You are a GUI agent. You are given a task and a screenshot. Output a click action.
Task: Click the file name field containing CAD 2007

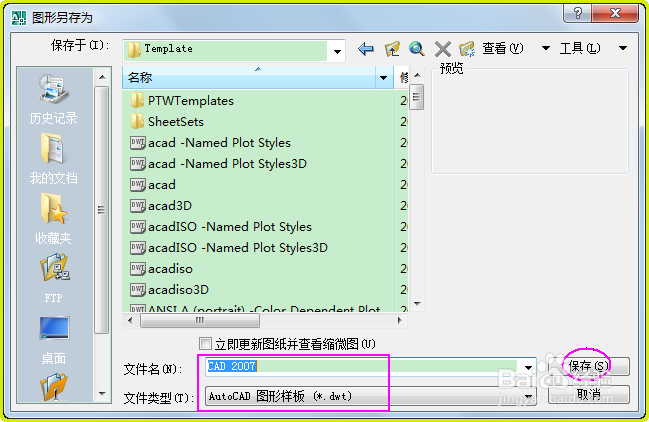click(363, 367)
